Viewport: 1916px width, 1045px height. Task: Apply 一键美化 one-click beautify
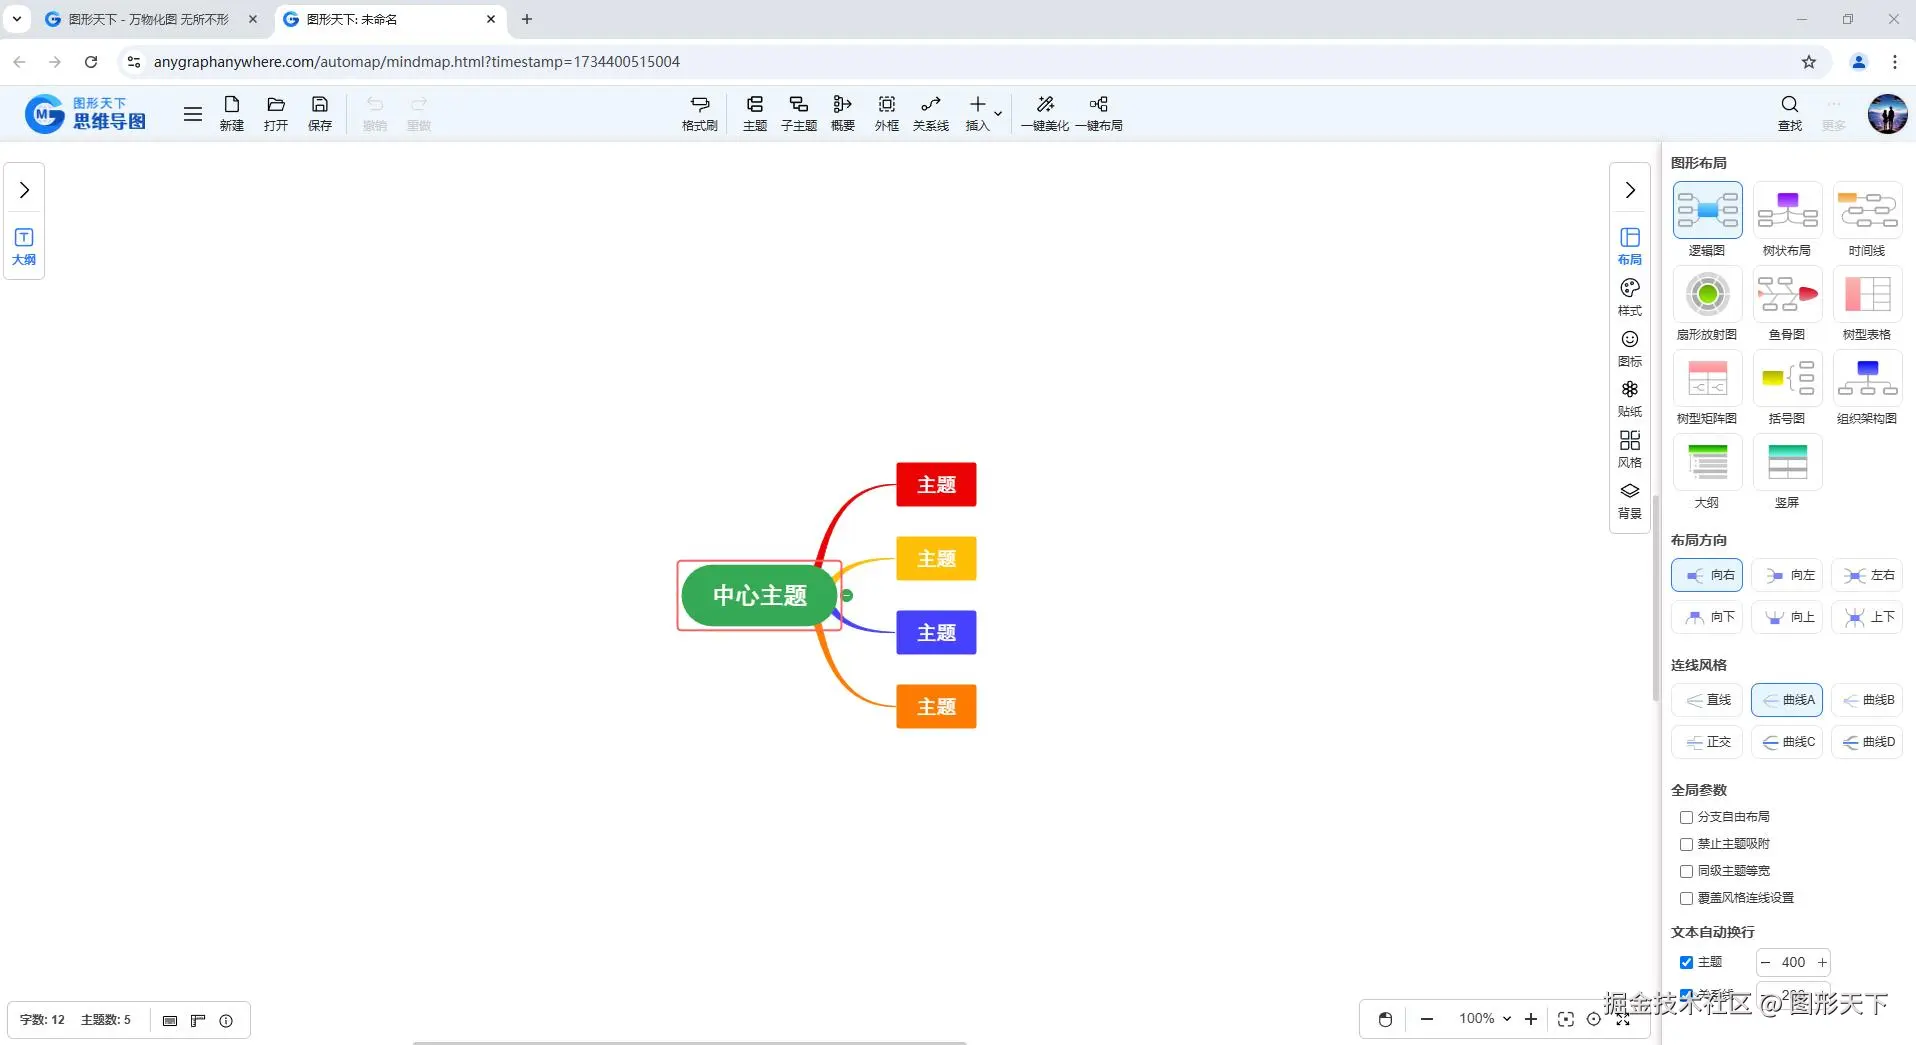pyautogui.click(x=1045, y=113)
